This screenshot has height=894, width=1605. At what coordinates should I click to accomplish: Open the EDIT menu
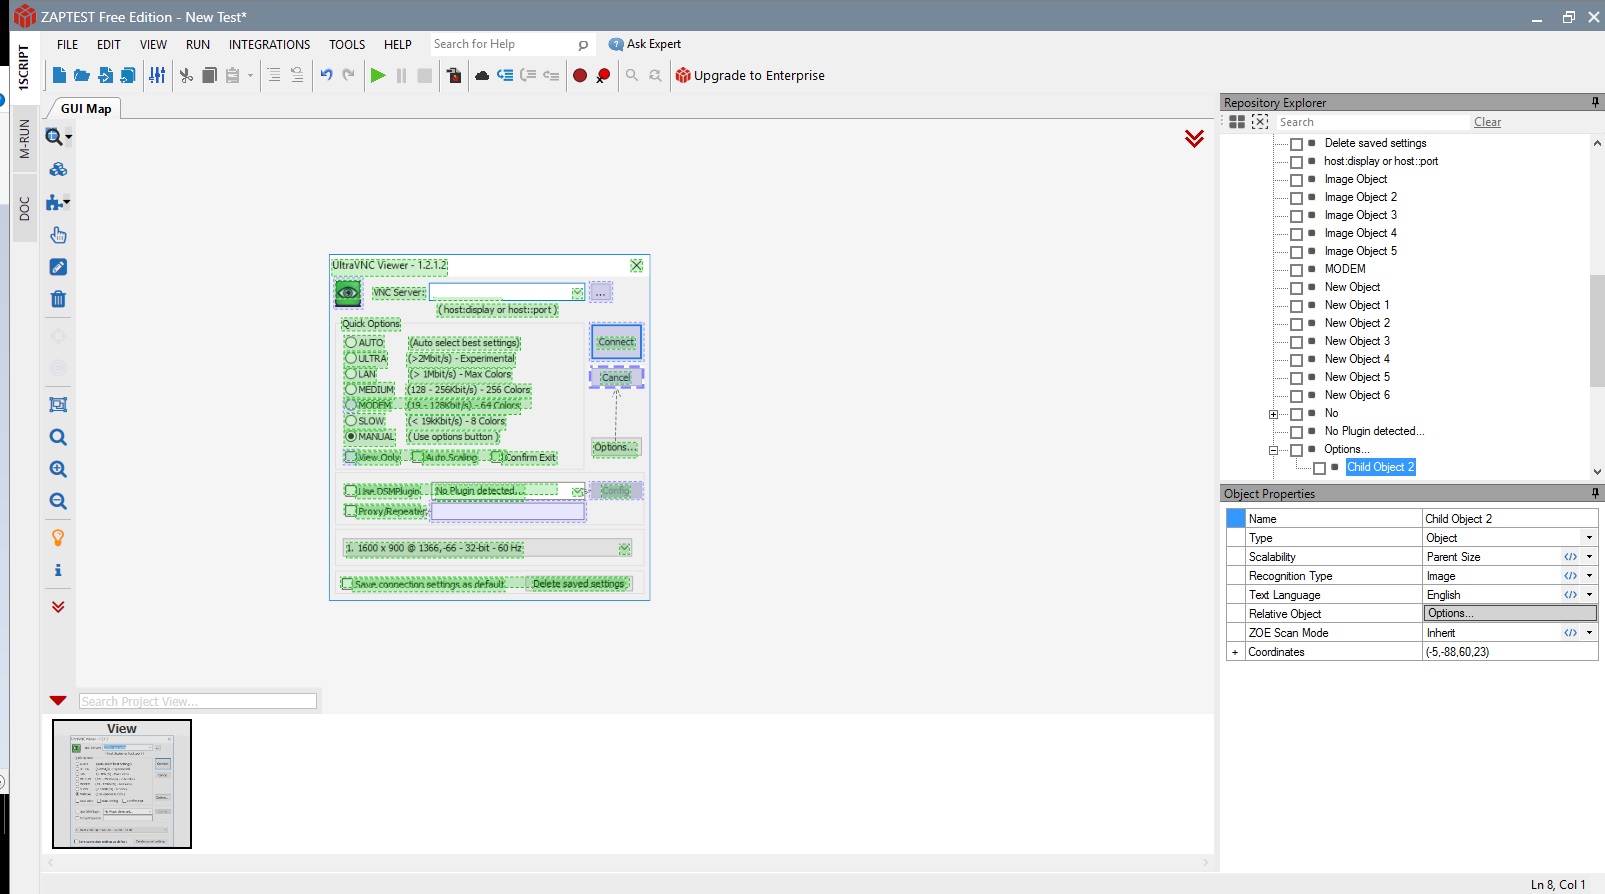(x=109, y=44)
